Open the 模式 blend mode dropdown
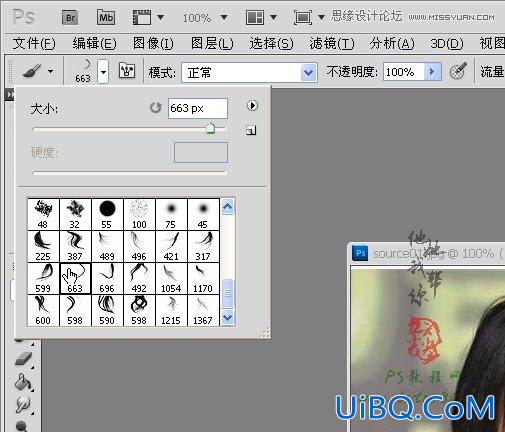 [249, 72]
